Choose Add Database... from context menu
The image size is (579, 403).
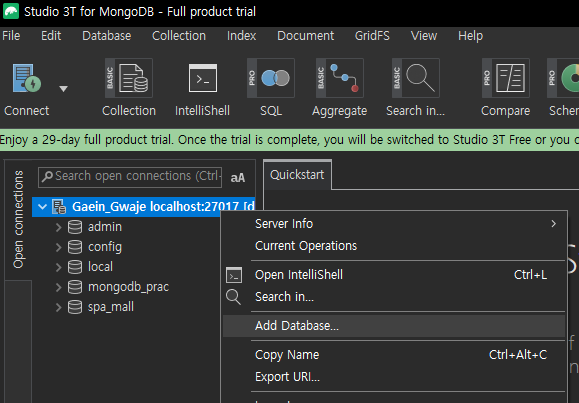pos(394,326)
